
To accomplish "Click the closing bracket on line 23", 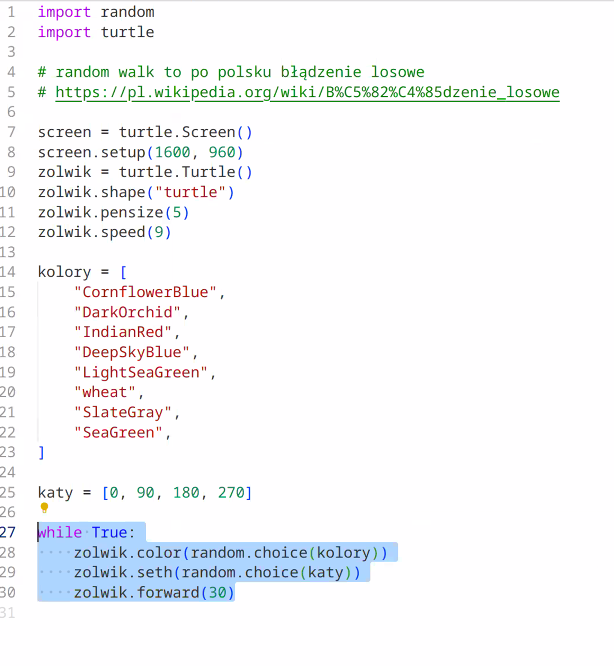I will point(41,452).
